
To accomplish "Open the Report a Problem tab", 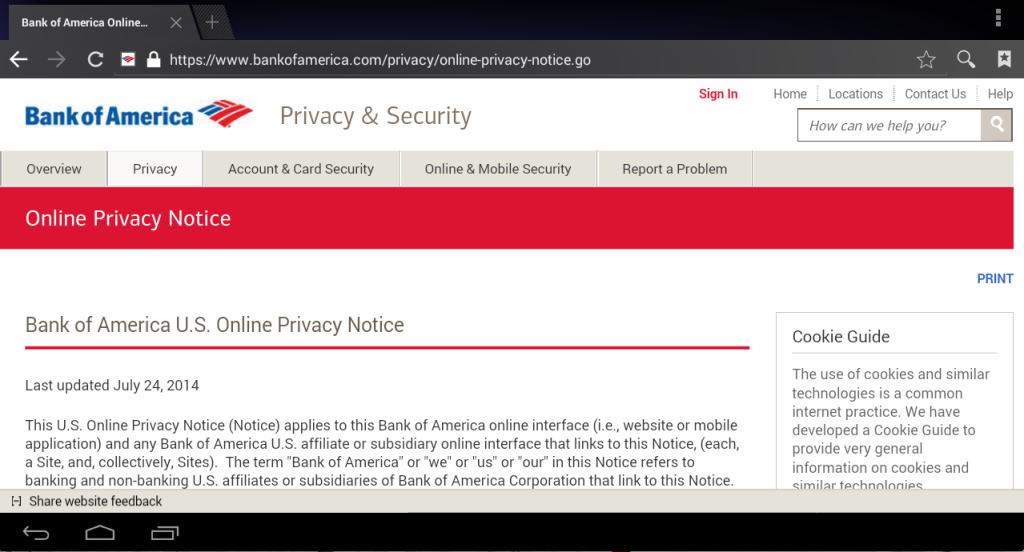I will (674, 169).
